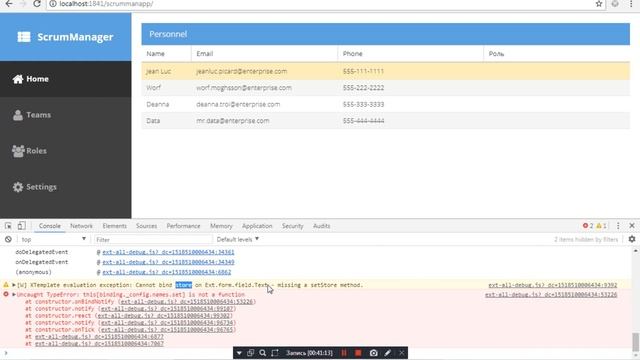Click the address bar URL
This screenshot has height=360, width=640.
tap(106, 4)
